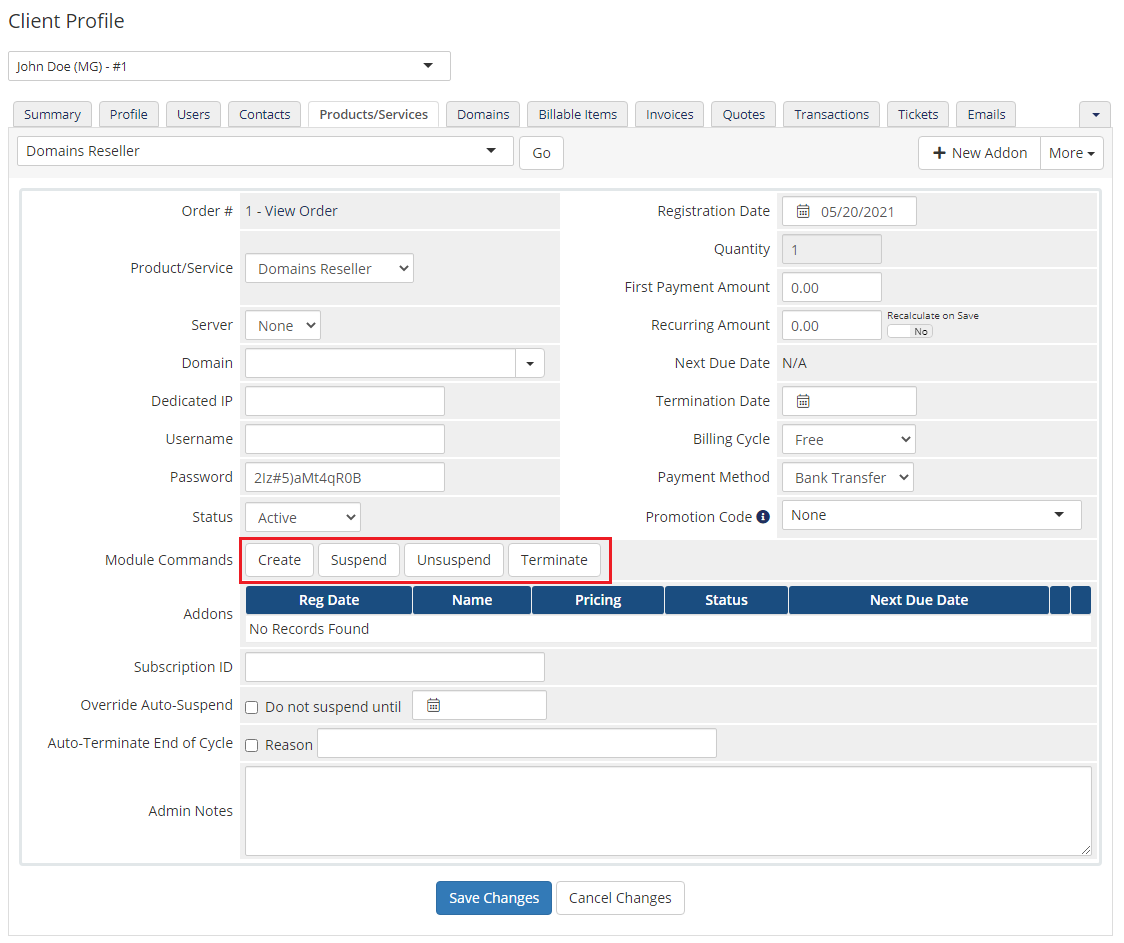1124x943 pixels.
Task: Click the Domain text input
Action: pos(381,363)
